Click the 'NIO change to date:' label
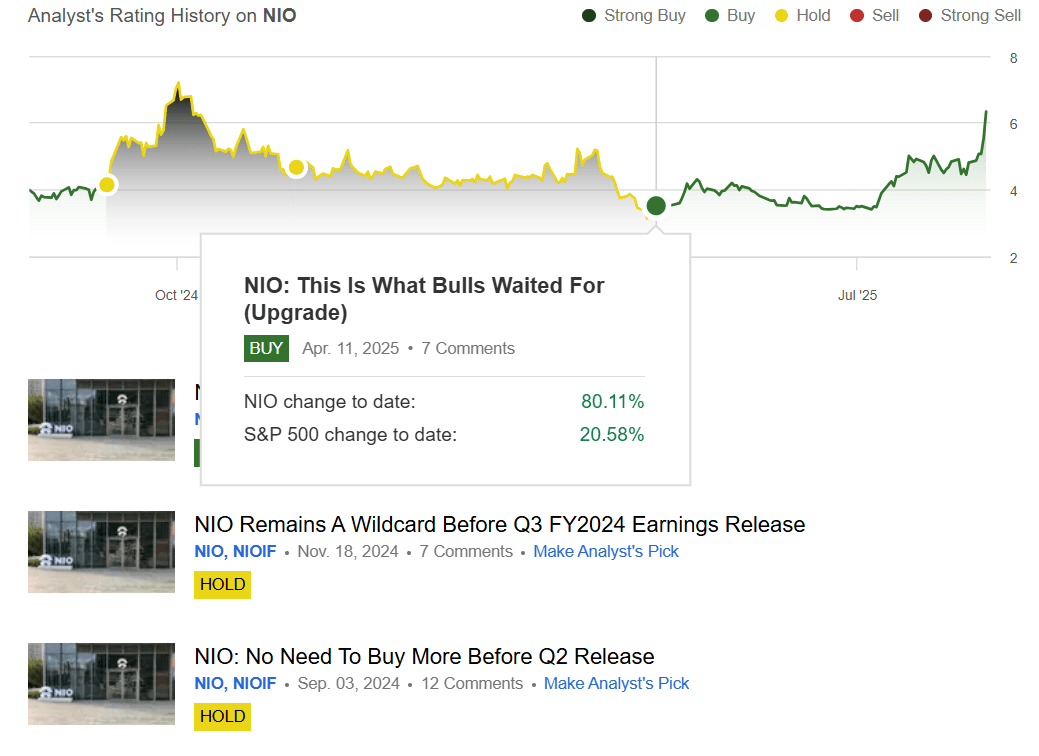 point(329,402)
